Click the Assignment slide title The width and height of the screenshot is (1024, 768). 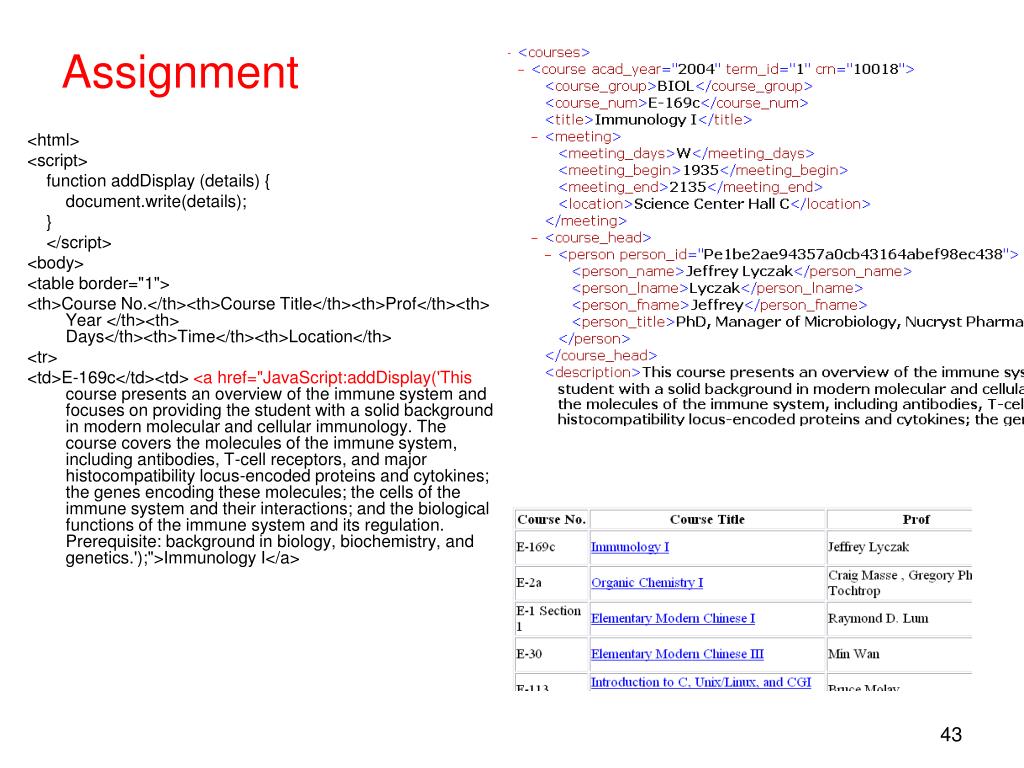180,72
